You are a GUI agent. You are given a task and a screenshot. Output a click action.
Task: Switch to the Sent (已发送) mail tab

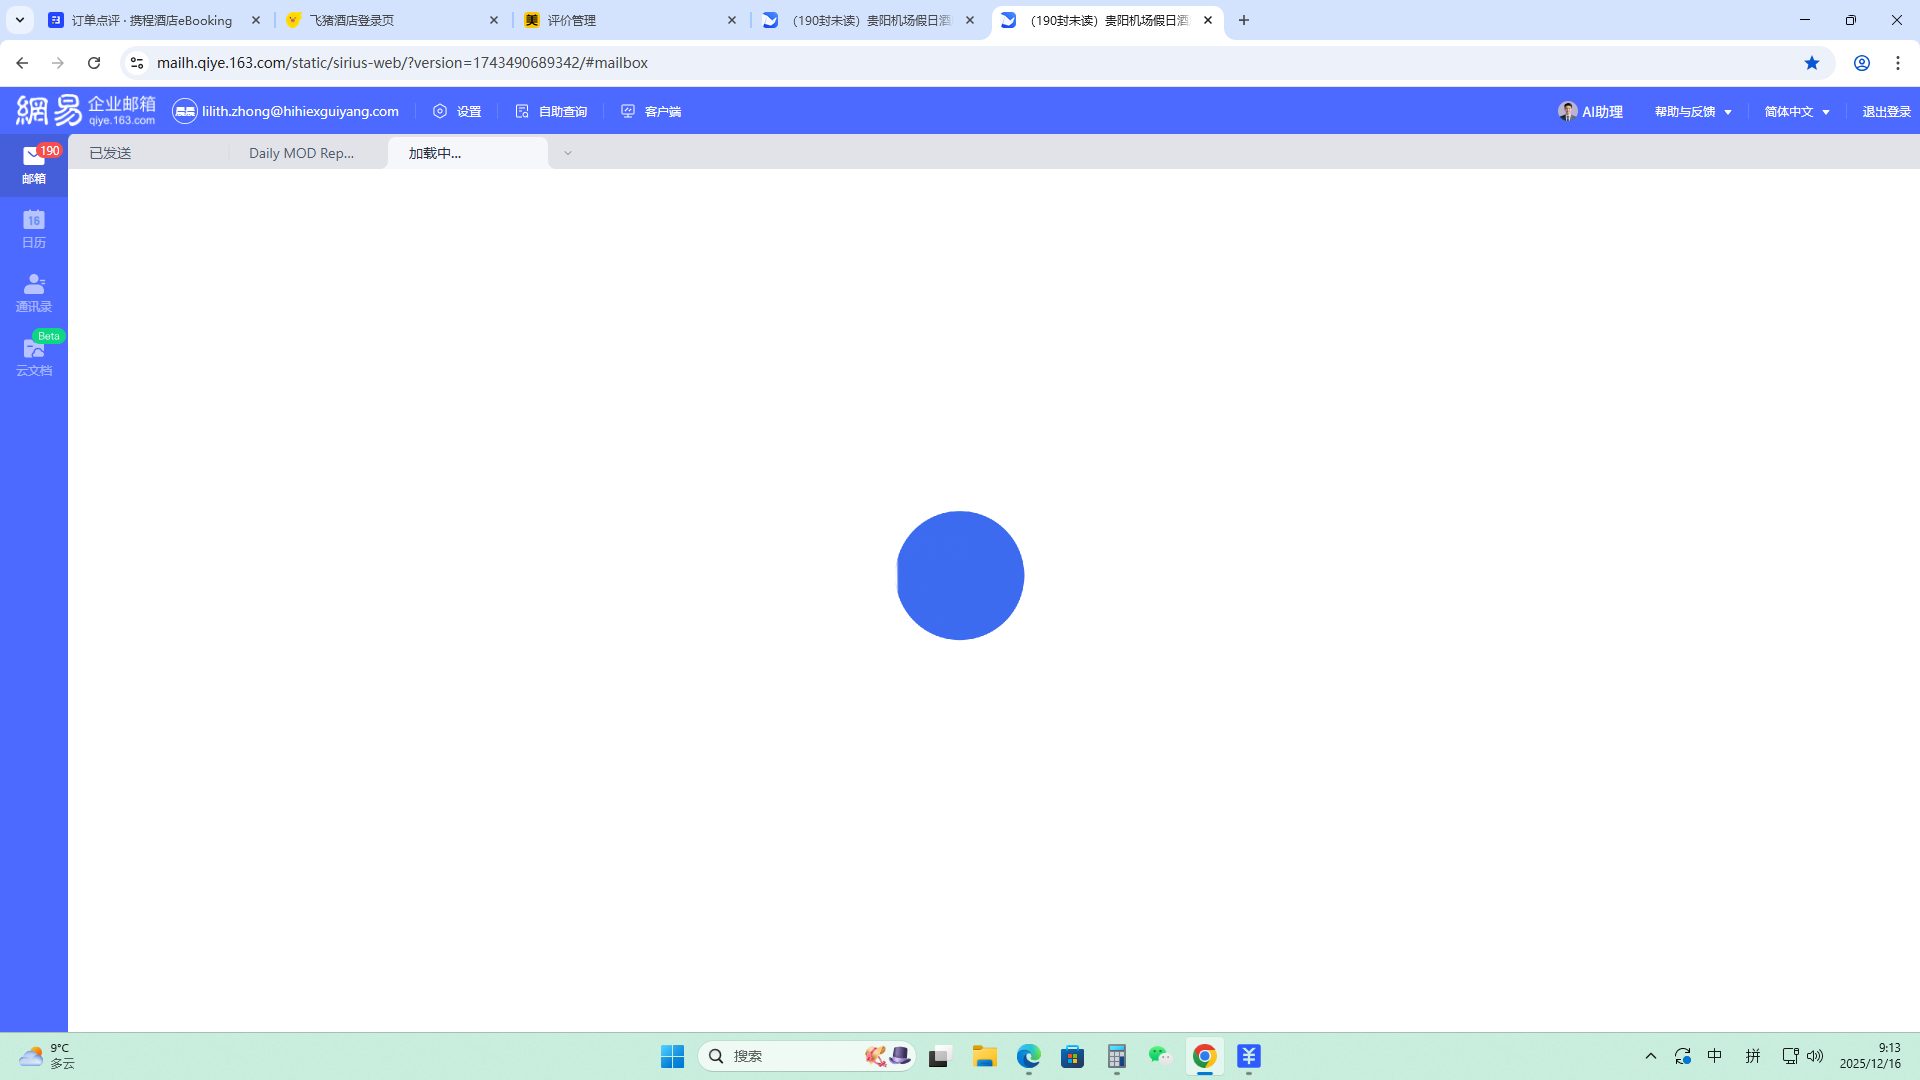pyautogui.click(x=110, y=153)
